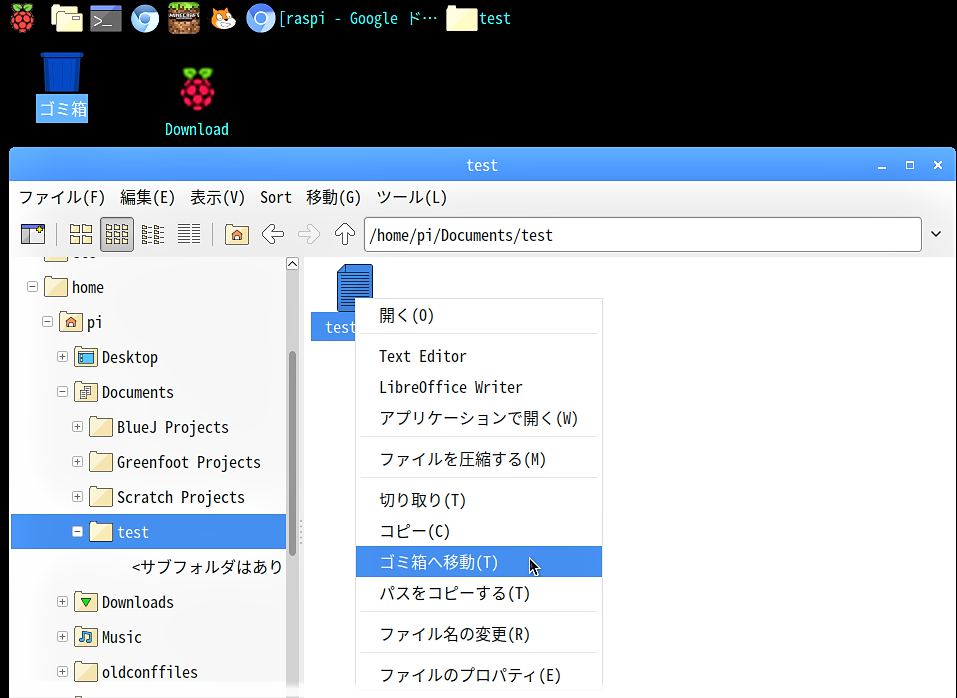Screen dimensions: 957x698
Task: Choose LibreOffice Writer in context menu
Action: point(479,387)
